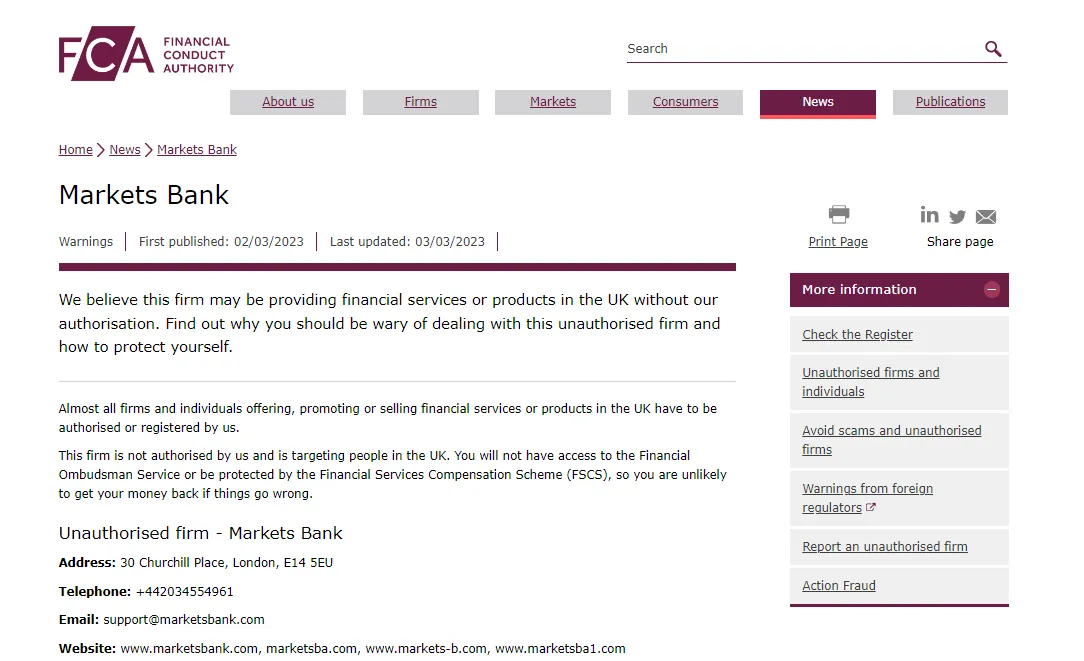Image resolution: width=1084 pixels, height=661 pixels.
Task: Open Check the Register link
Action: [x=857, y=335]
